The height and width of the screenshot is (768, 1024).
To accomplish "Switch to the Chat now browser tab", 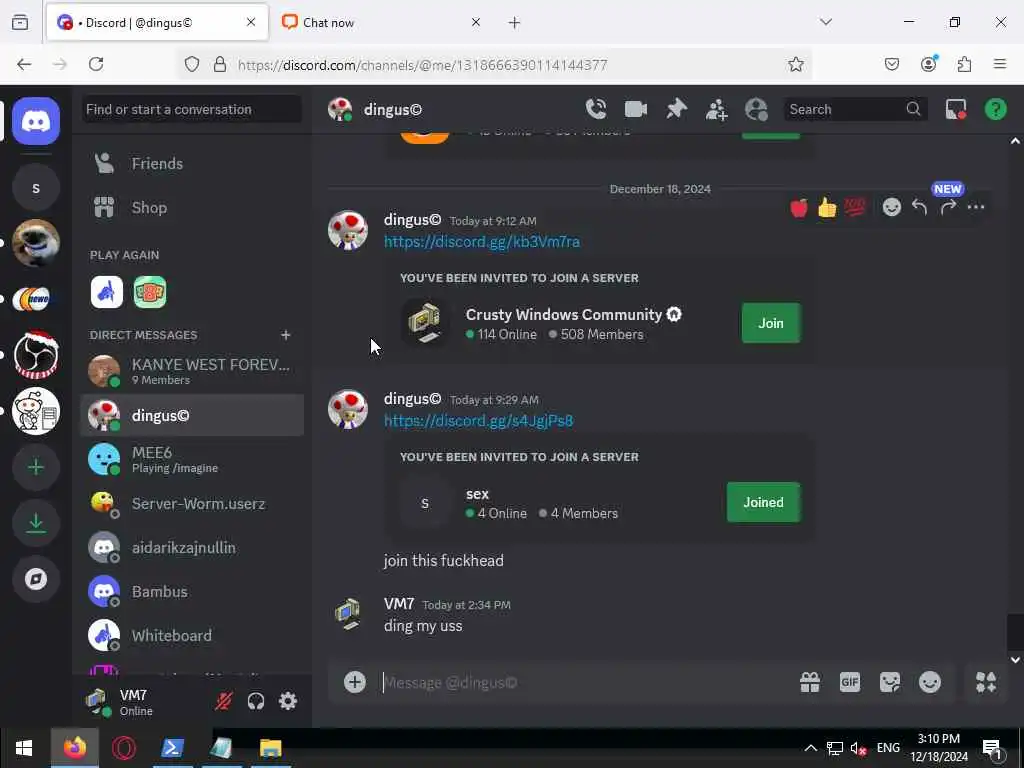I will click(x=382, y=22).
